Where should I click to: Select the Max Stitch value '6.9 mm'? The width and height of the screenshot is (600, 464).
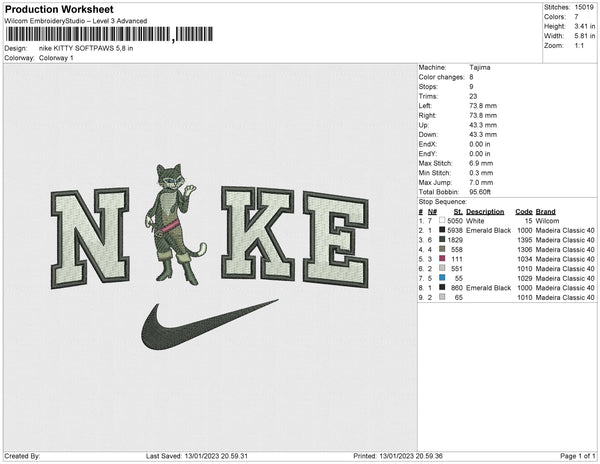pyautogui.click(x=481, y=163)
